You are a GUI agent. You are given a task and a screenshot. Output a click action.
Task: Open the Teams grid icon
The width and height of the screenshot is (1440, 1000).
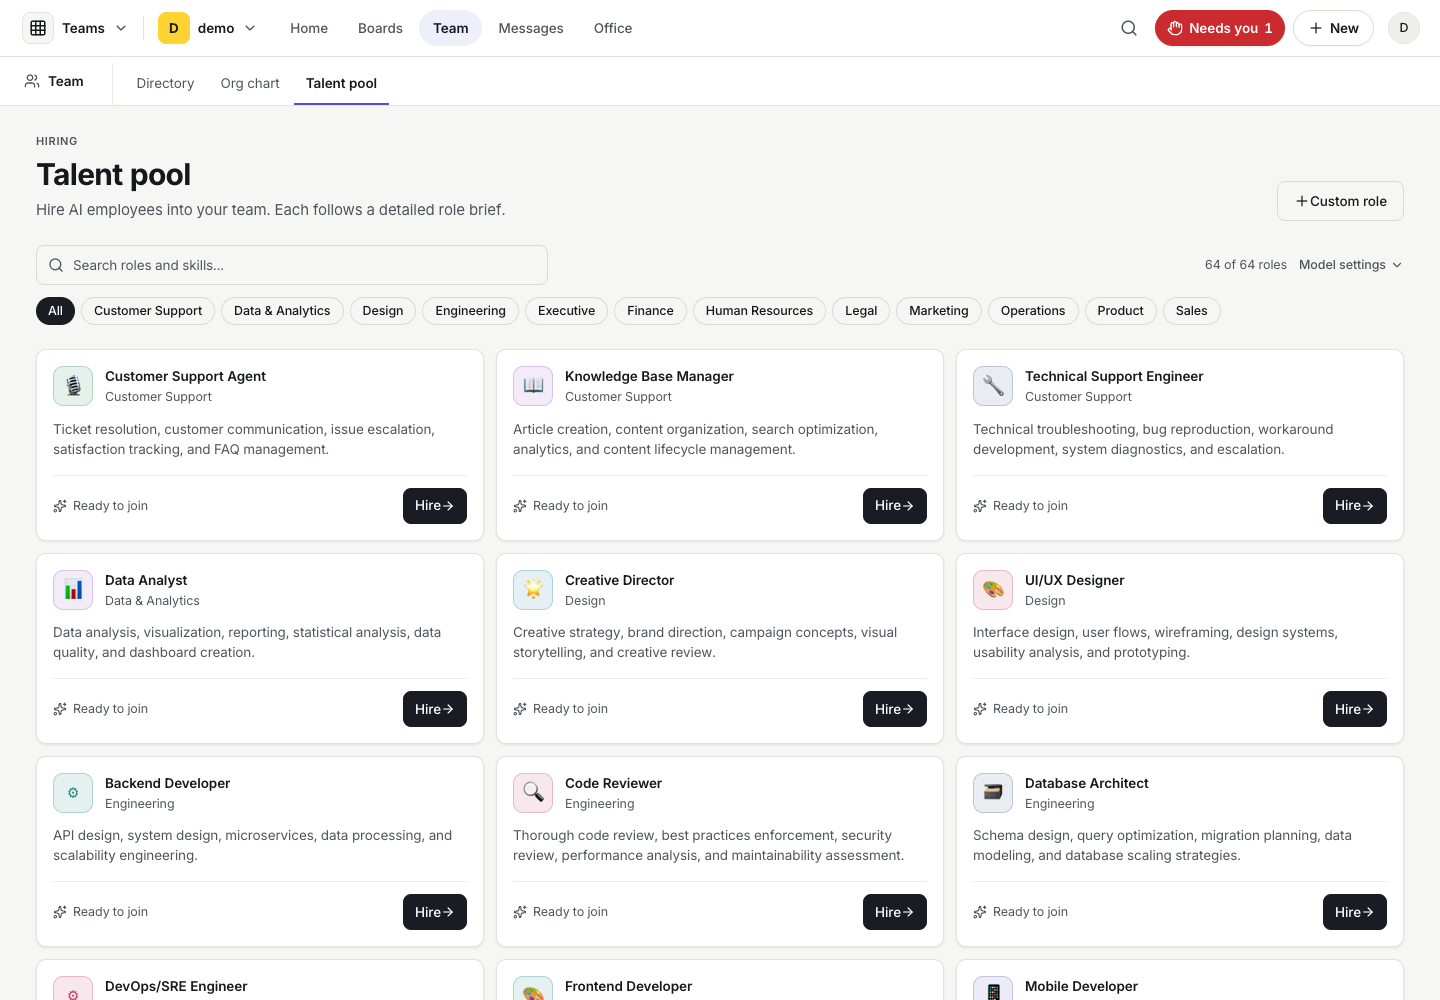[x=38, y=28]
